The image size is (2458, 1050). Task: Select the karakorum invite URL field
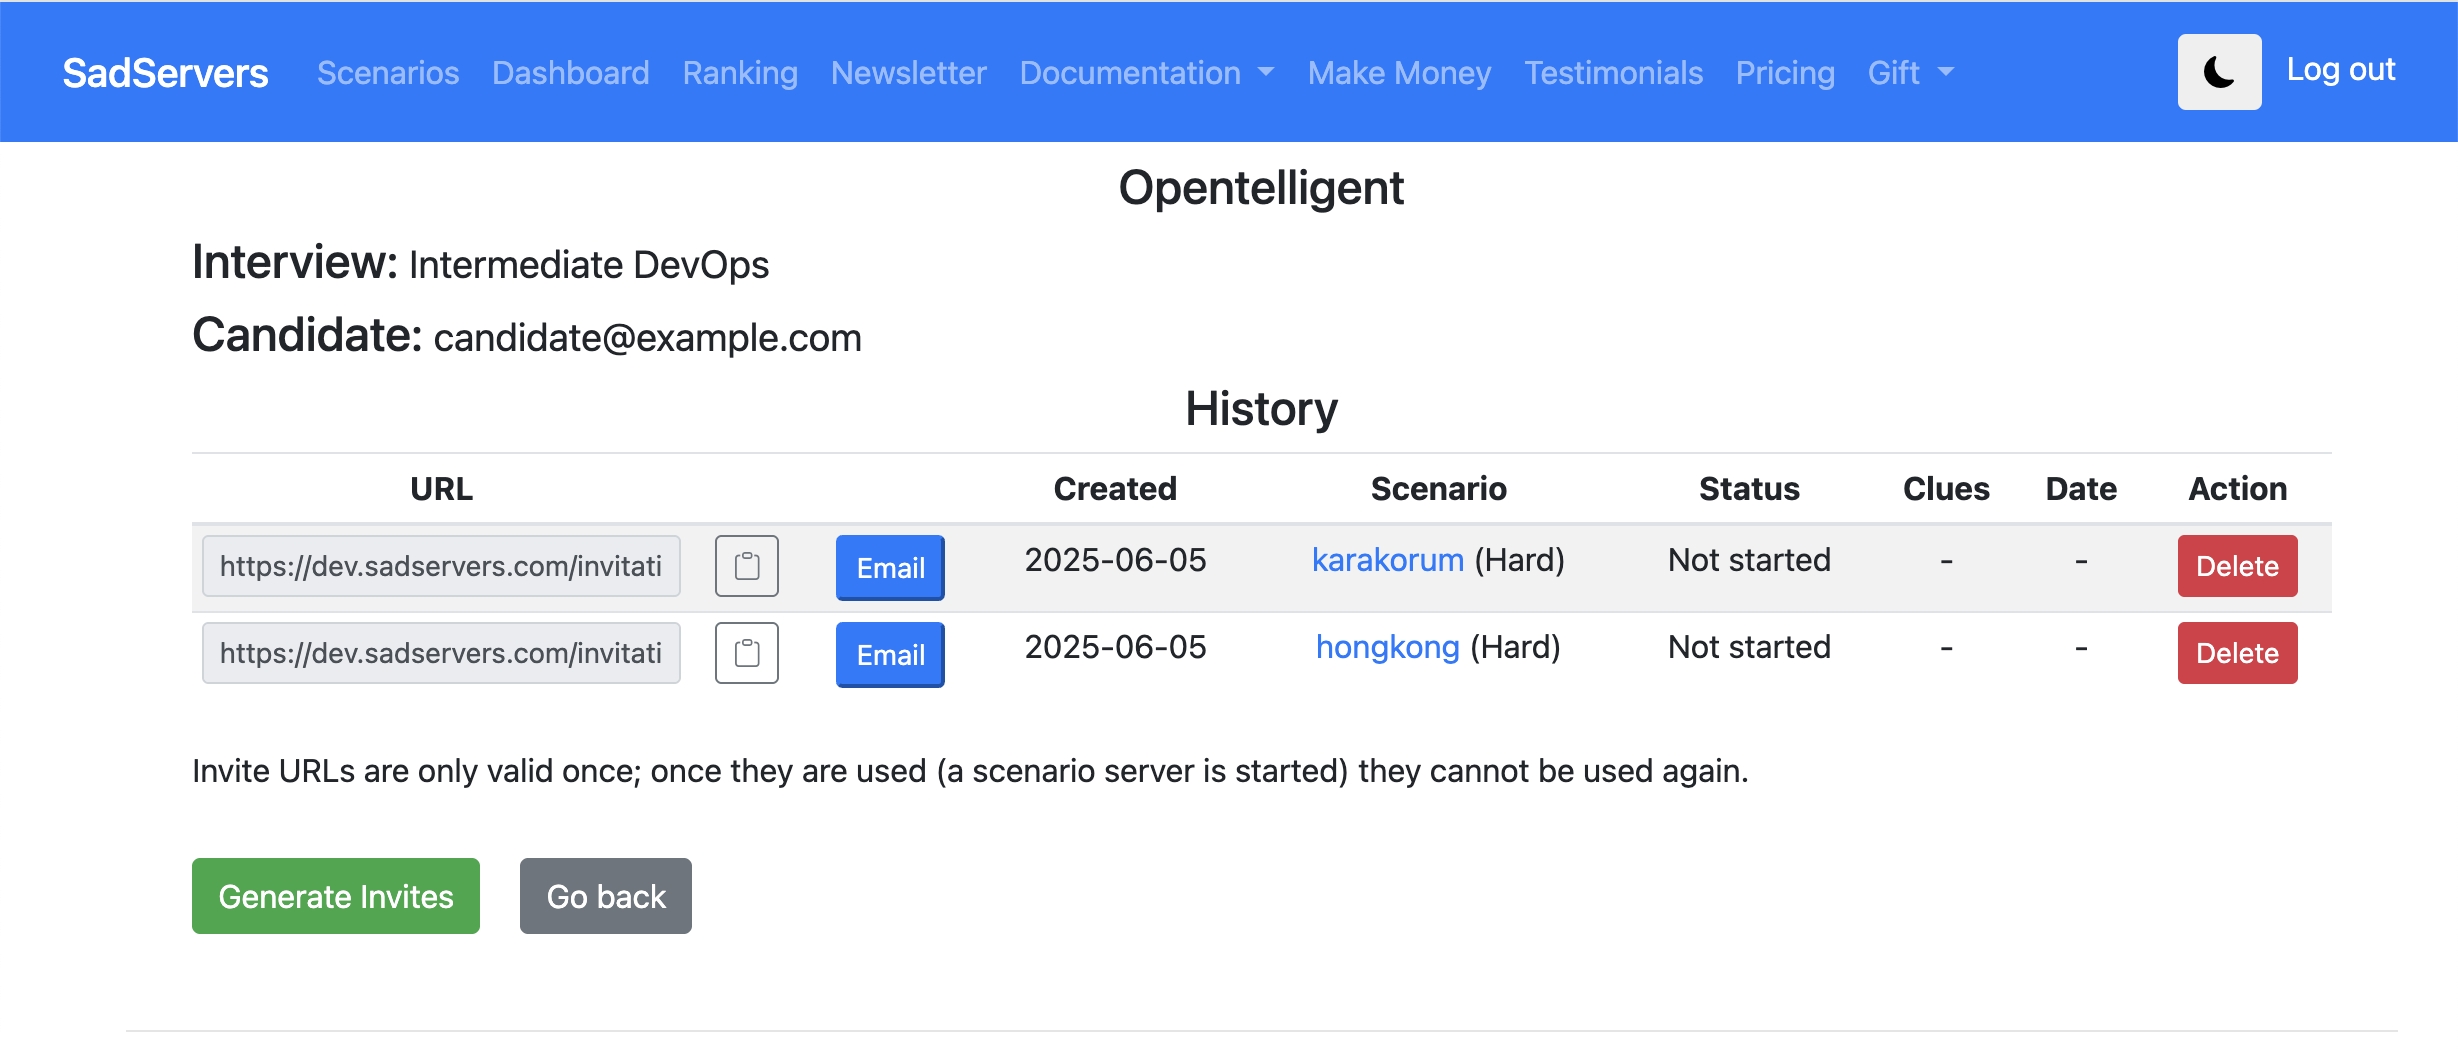point(441,566)
